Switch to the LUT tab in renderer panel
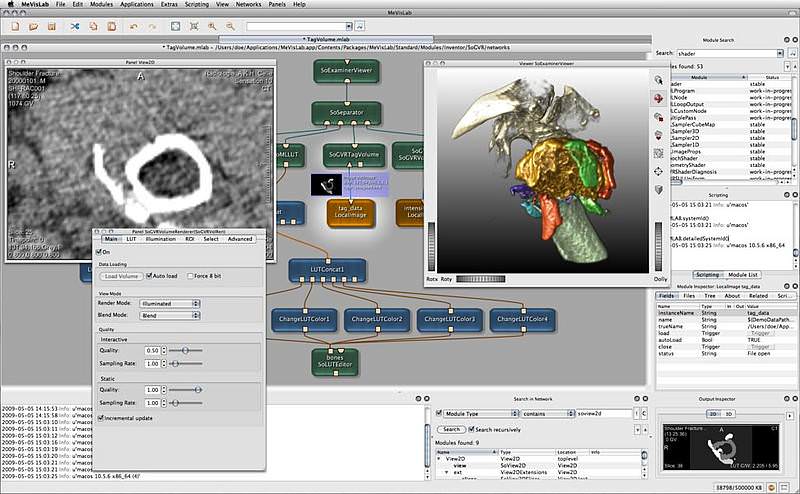The height and width of the screenshot is (494, 800). coord(131,239)
